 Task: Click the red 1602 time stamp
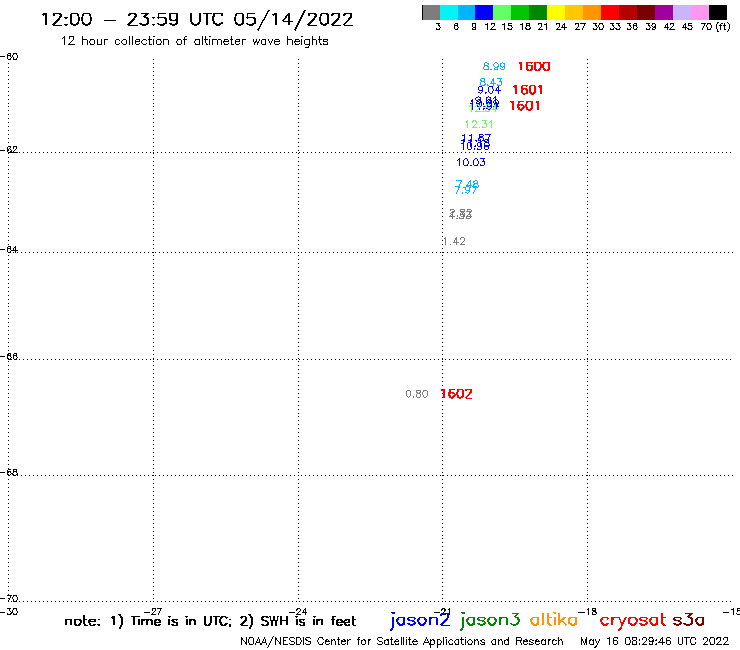456,394
